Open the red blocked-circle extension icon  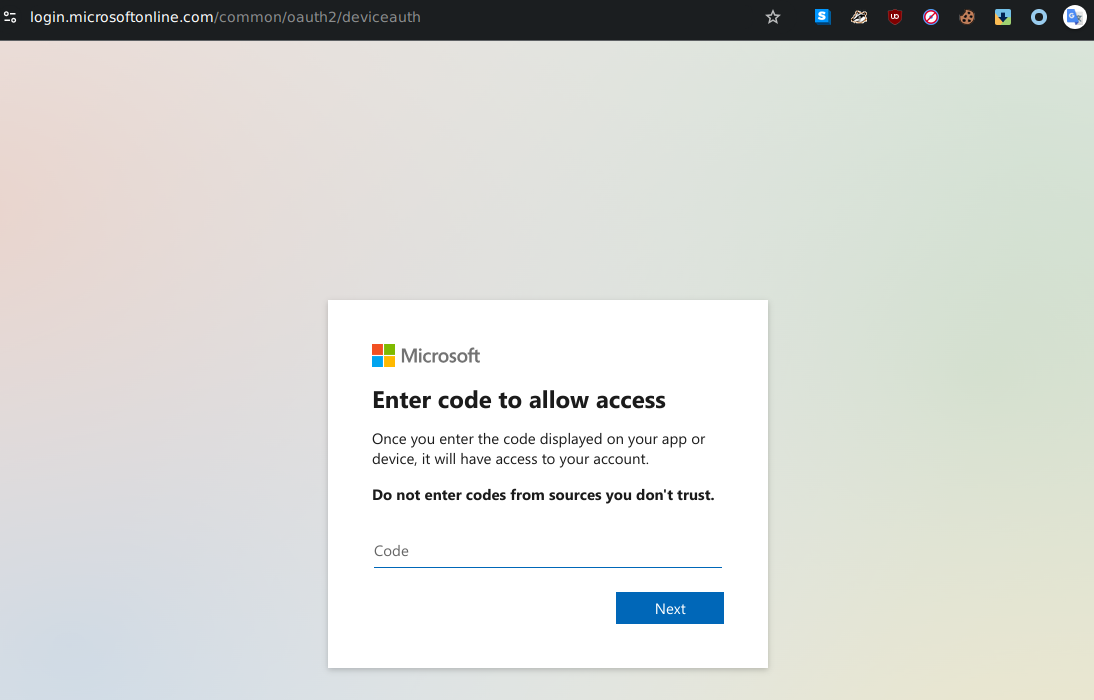coord(931,17)
